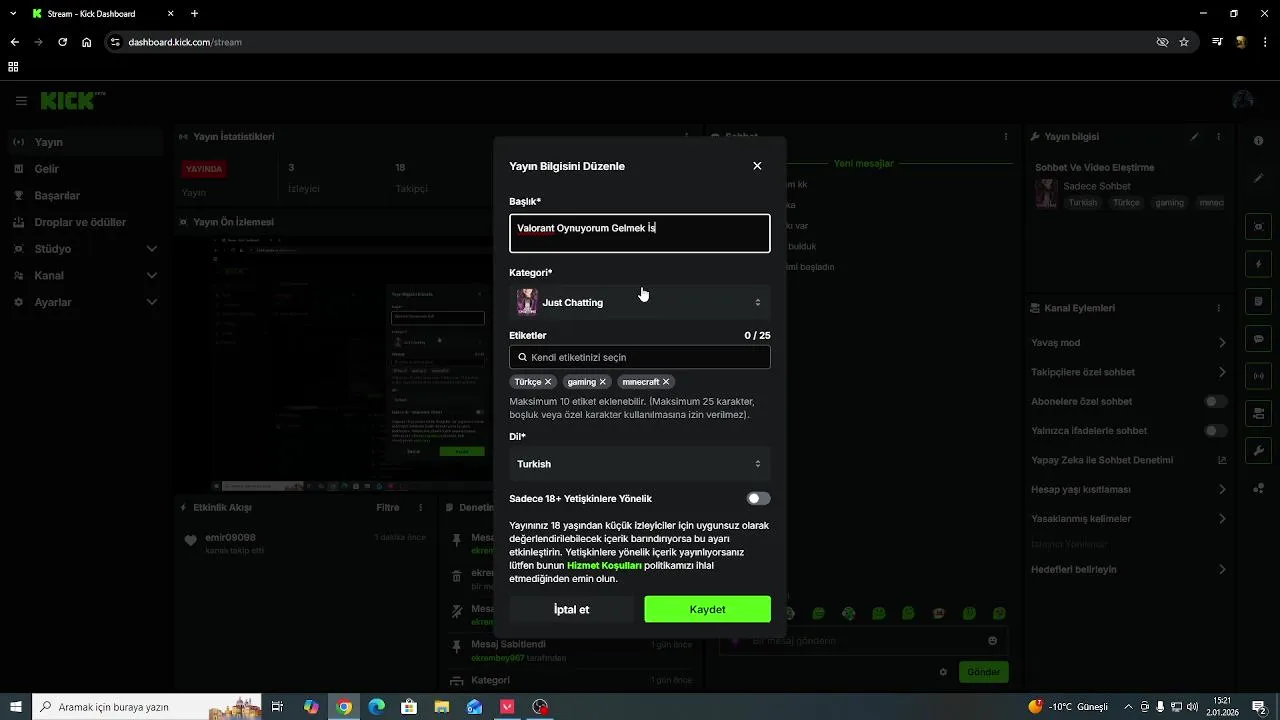This screenshot has width=1280, height=720.
Task: Cancel with the İptal et button
Action: click(x=572, y=609)
